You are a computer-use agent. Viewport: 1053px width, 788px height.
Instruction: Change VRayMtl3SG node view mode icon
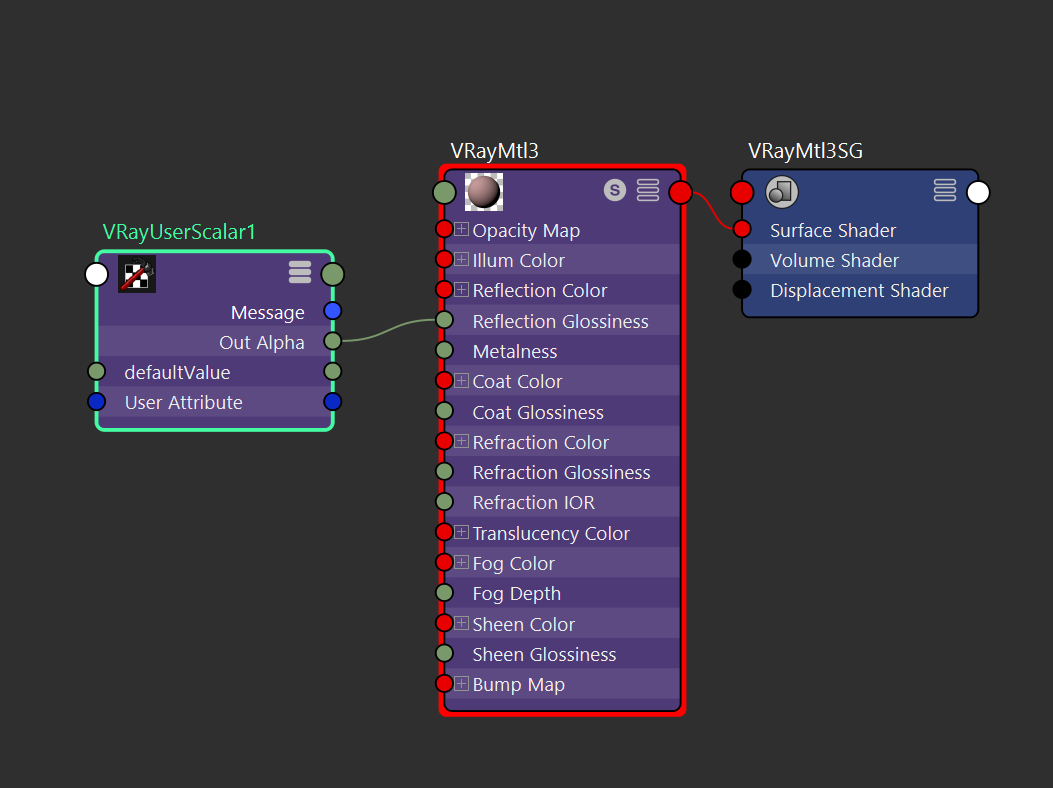click(x=945, y=190)
